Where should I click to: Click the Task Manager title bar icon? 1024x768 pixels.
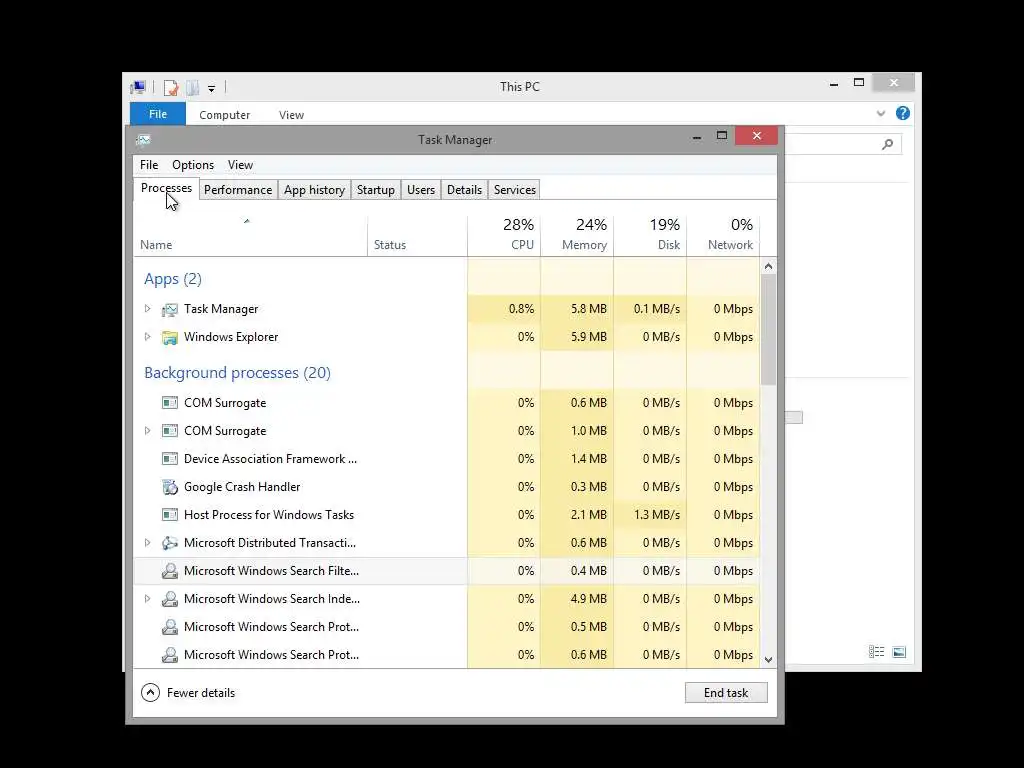pyautogui.click(x=144, y=140)
